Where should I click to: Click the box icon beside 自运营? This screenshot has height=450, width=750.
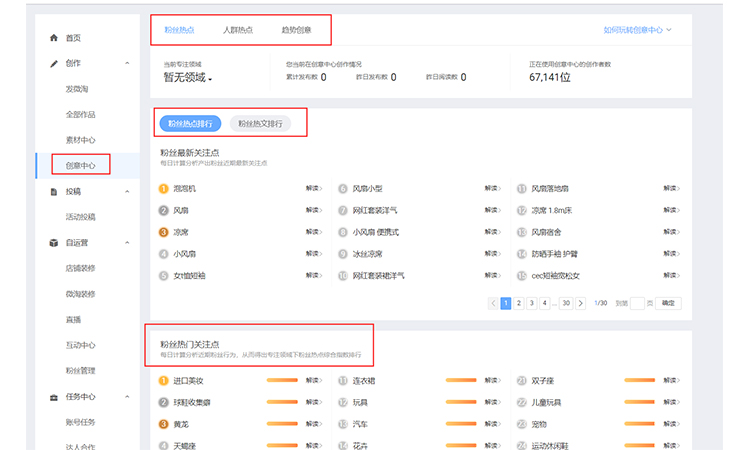coord(54,243)
